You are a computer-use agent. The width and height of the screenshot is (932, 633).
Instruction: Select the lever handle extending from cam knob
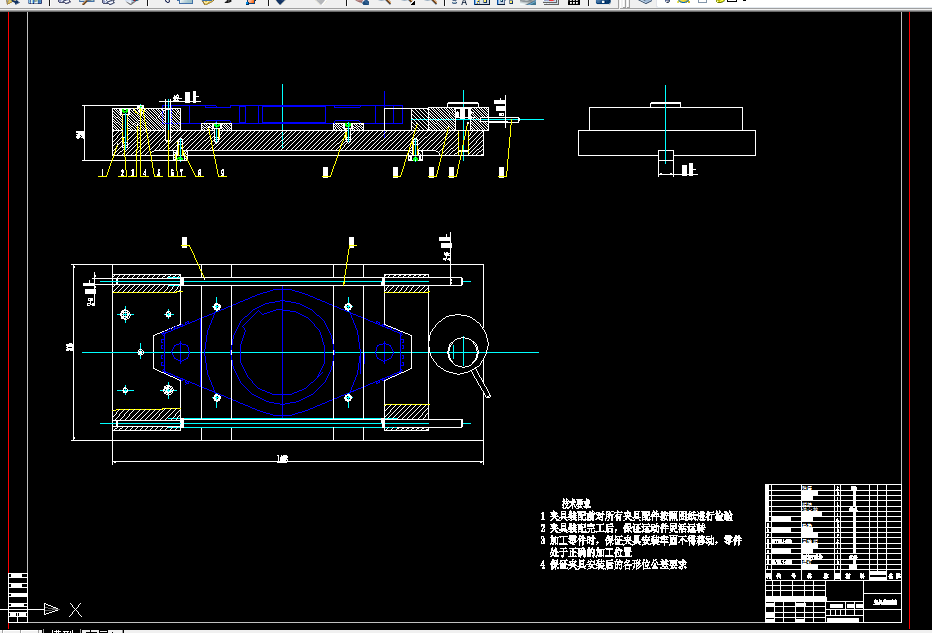click(481, 382)
